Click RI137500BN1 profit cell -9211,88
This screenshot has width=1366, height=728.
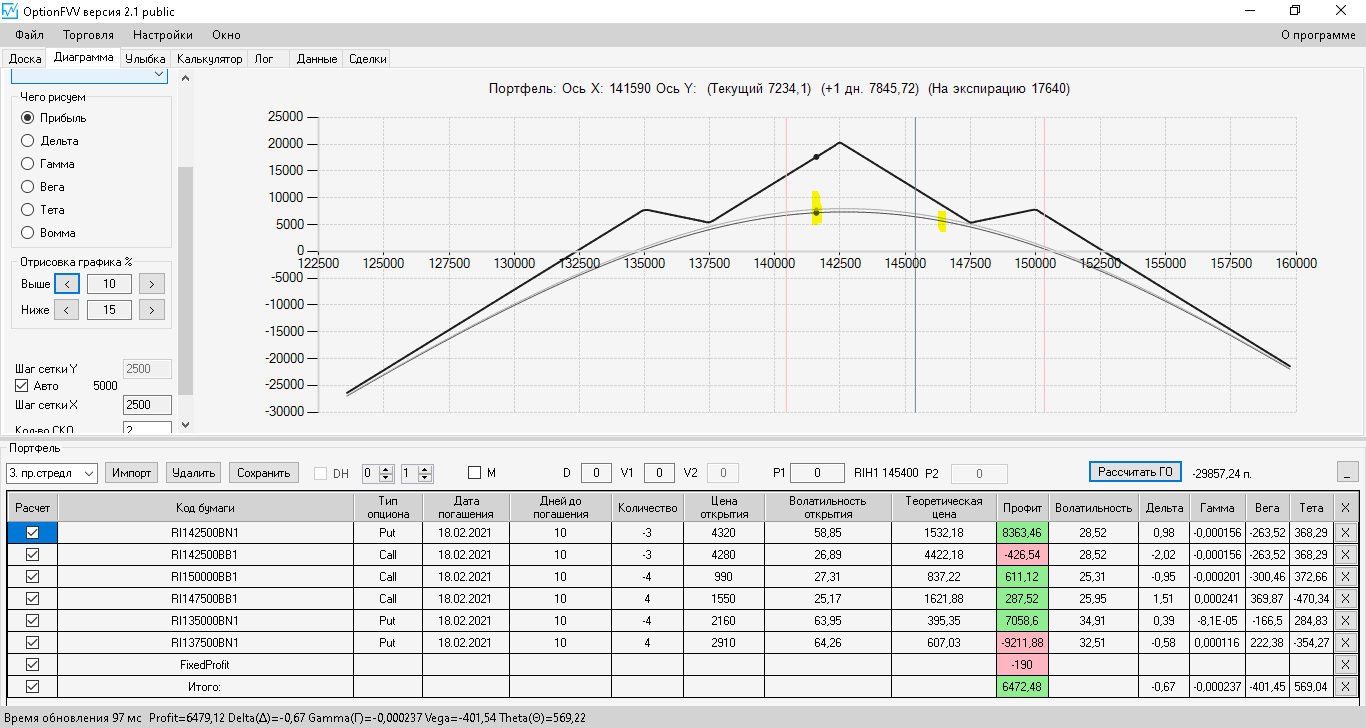[x=1022, y=642]
